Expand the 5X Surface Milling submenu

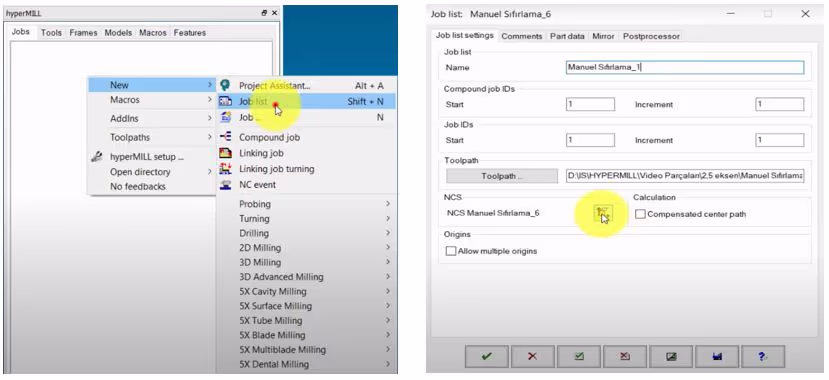coord(307,305)
